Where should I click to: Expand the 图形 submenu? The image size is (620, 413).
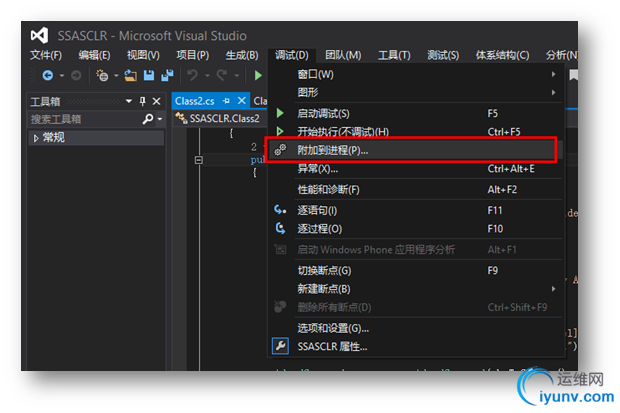pos(554,92)
